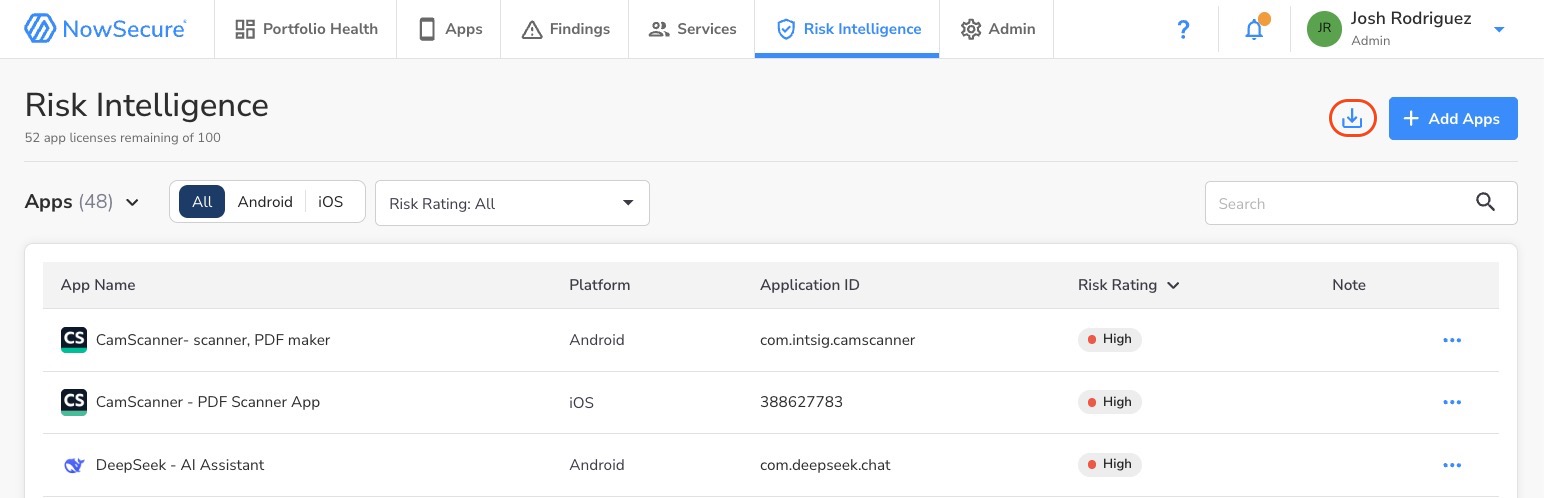Click com.intsig.camscanner application ID
This screenshot has width=1544, height=498.
click(837, 340)
